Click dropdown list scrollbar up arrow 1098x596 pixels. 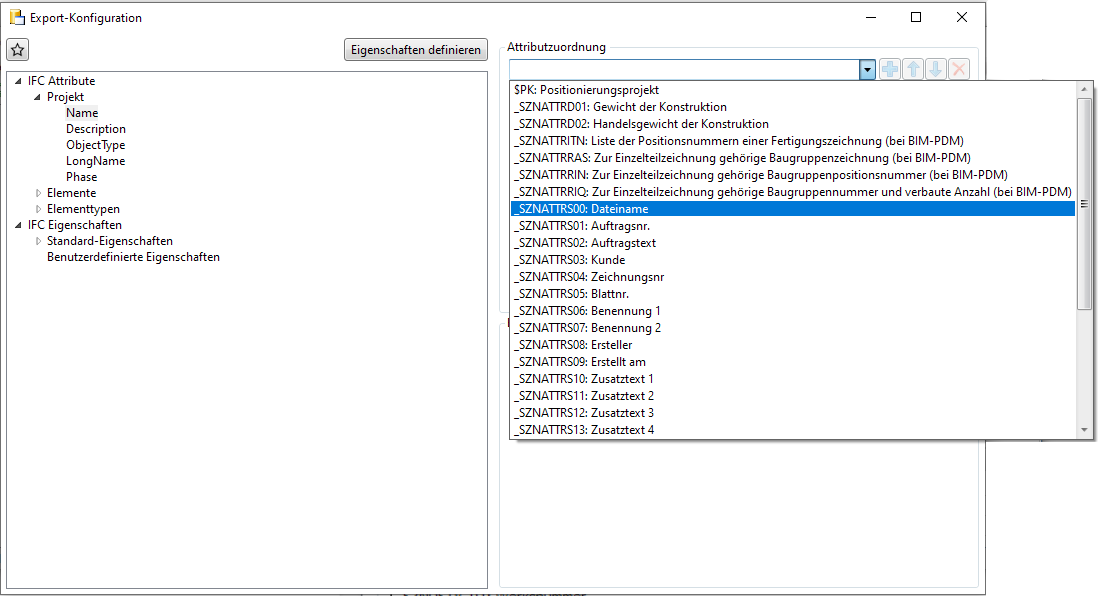point(1084,89)
